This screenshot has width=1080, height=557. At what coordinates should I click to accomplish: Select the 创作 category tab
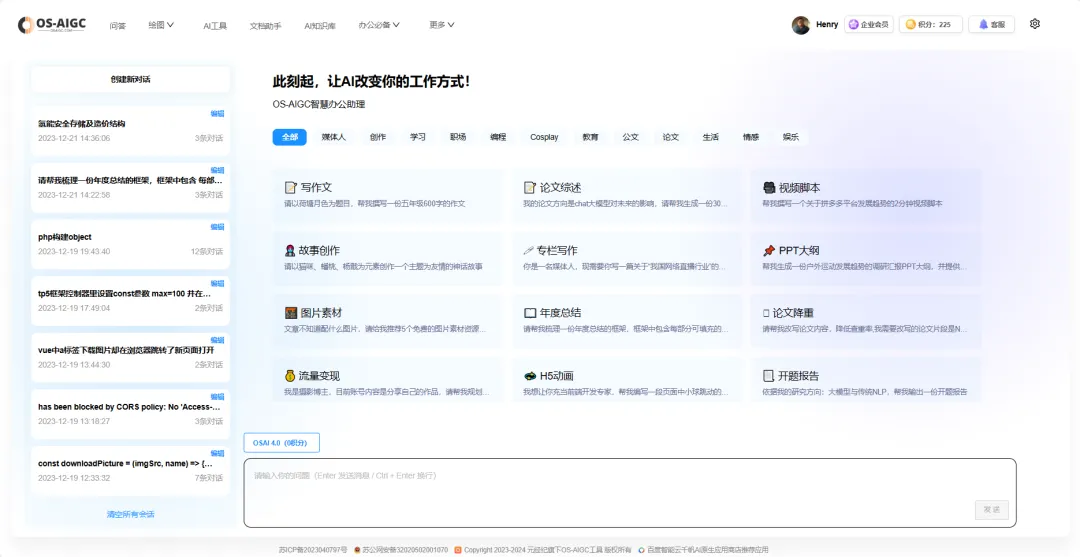tap(377, 137)
